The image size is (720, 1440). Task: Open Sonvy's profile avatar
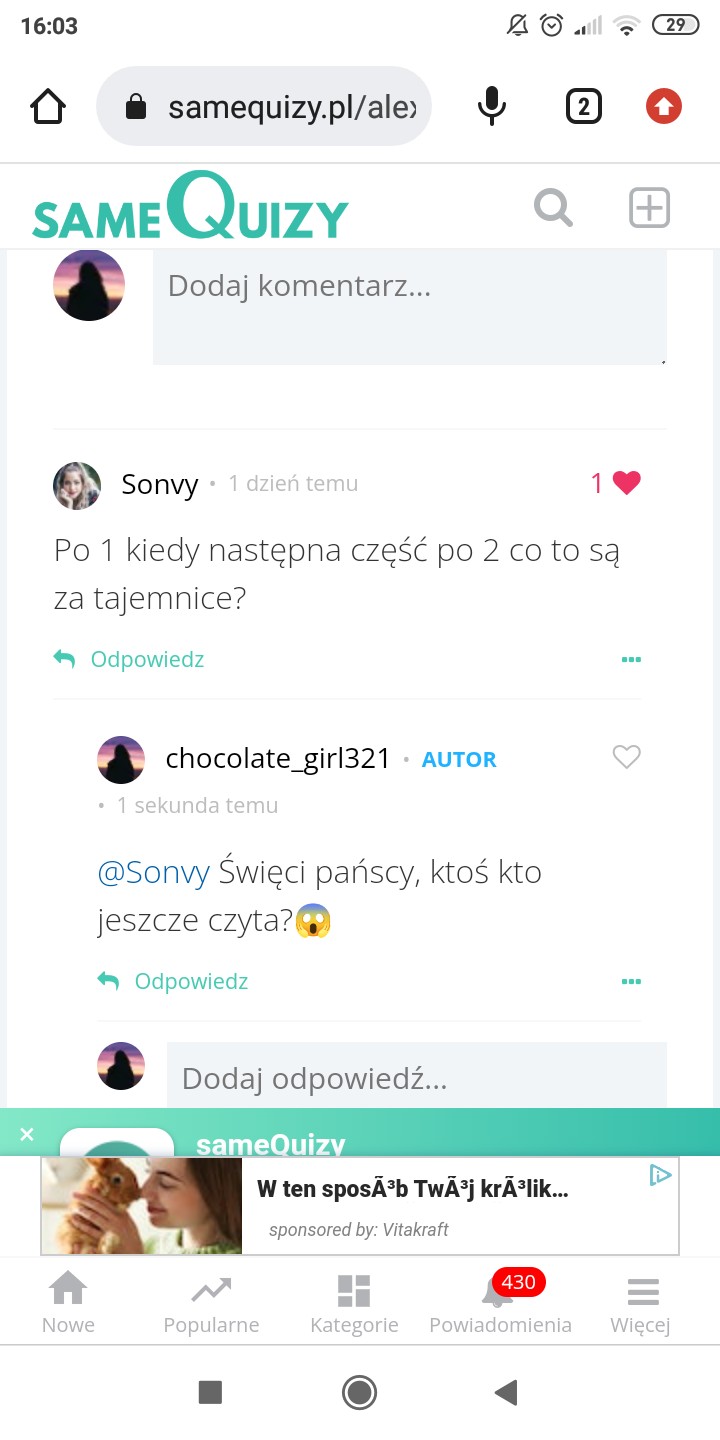(77, 486)
